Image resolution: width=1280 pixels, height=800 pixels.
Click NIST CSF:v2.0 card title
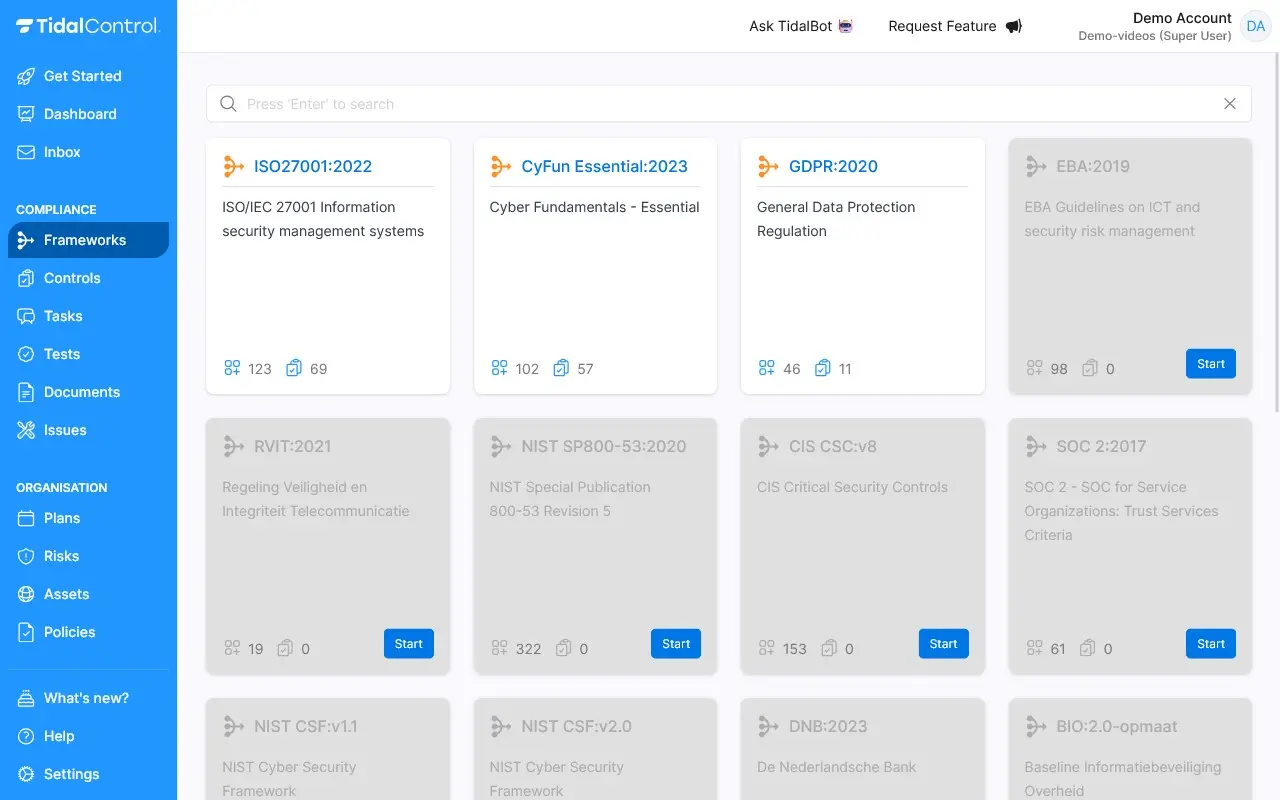coord(577,727)
